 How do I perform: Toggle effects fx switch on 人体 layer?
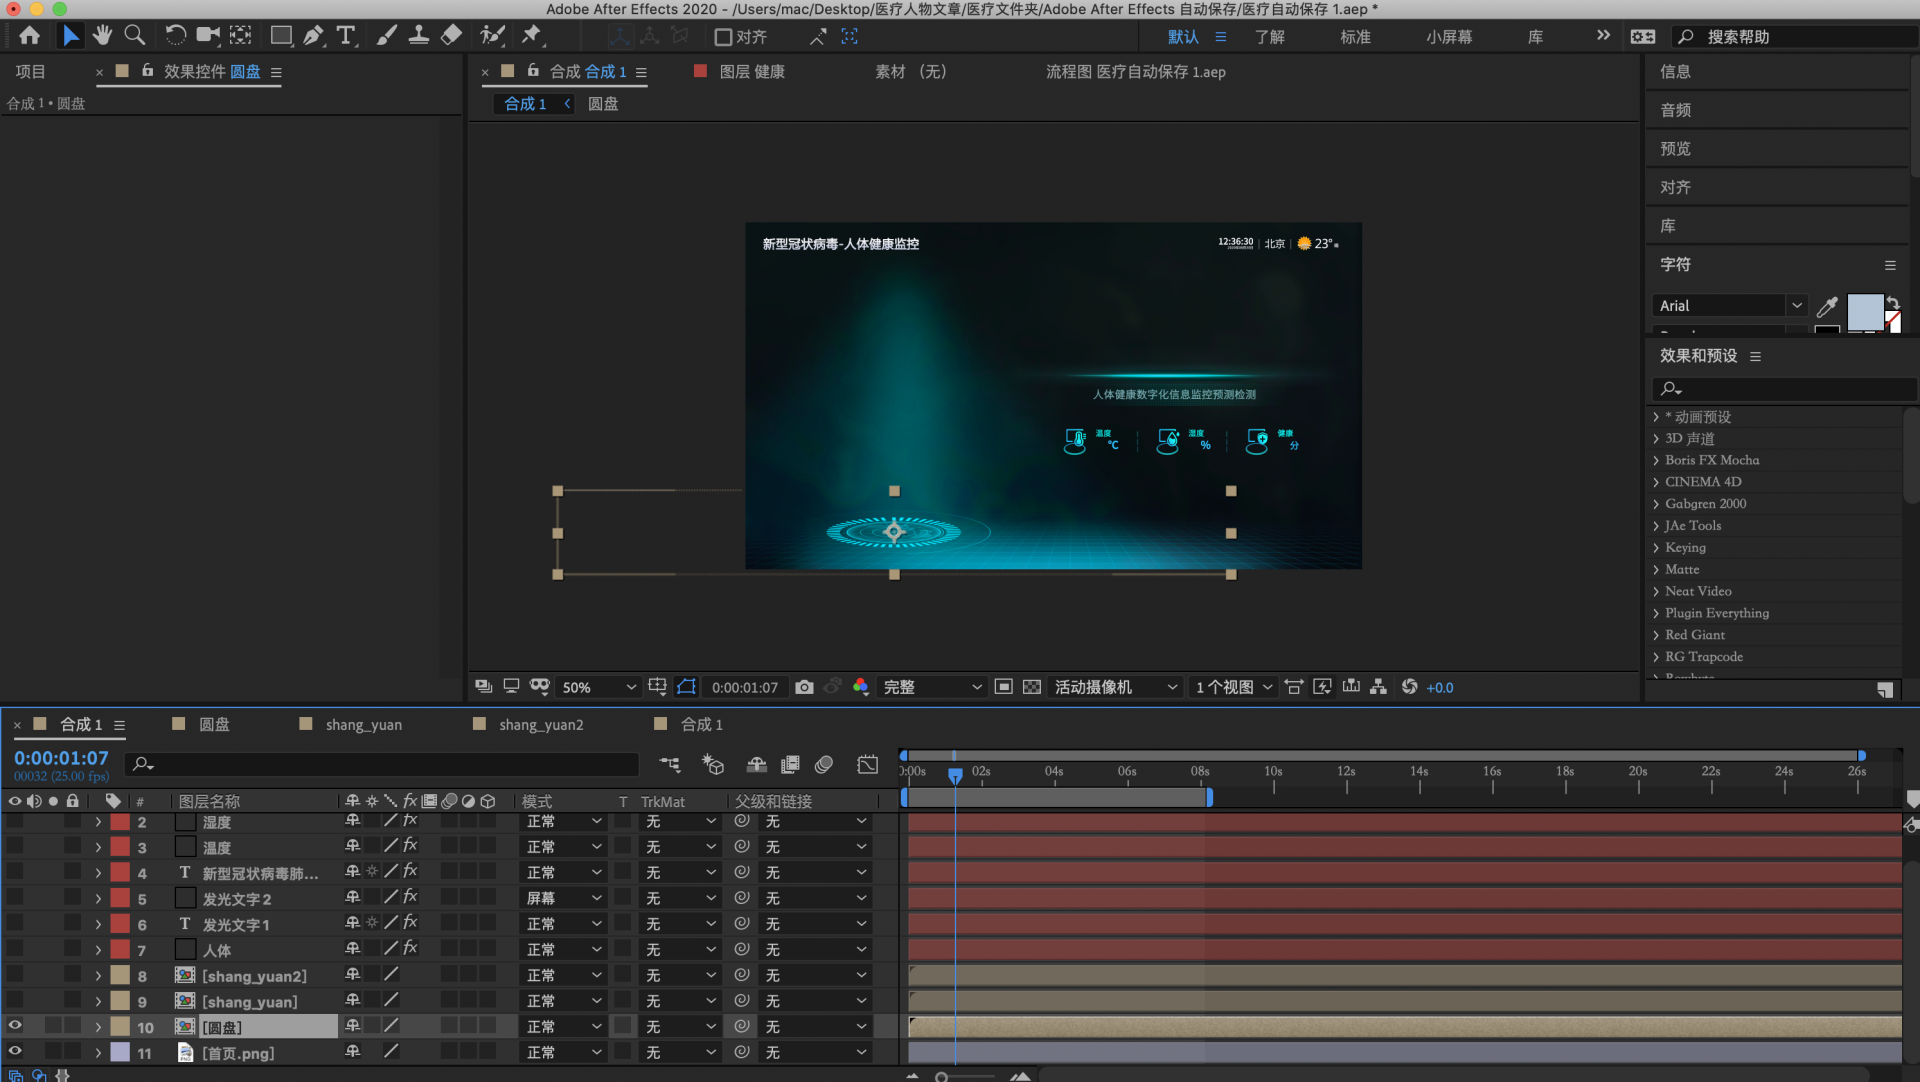point(410,948)
